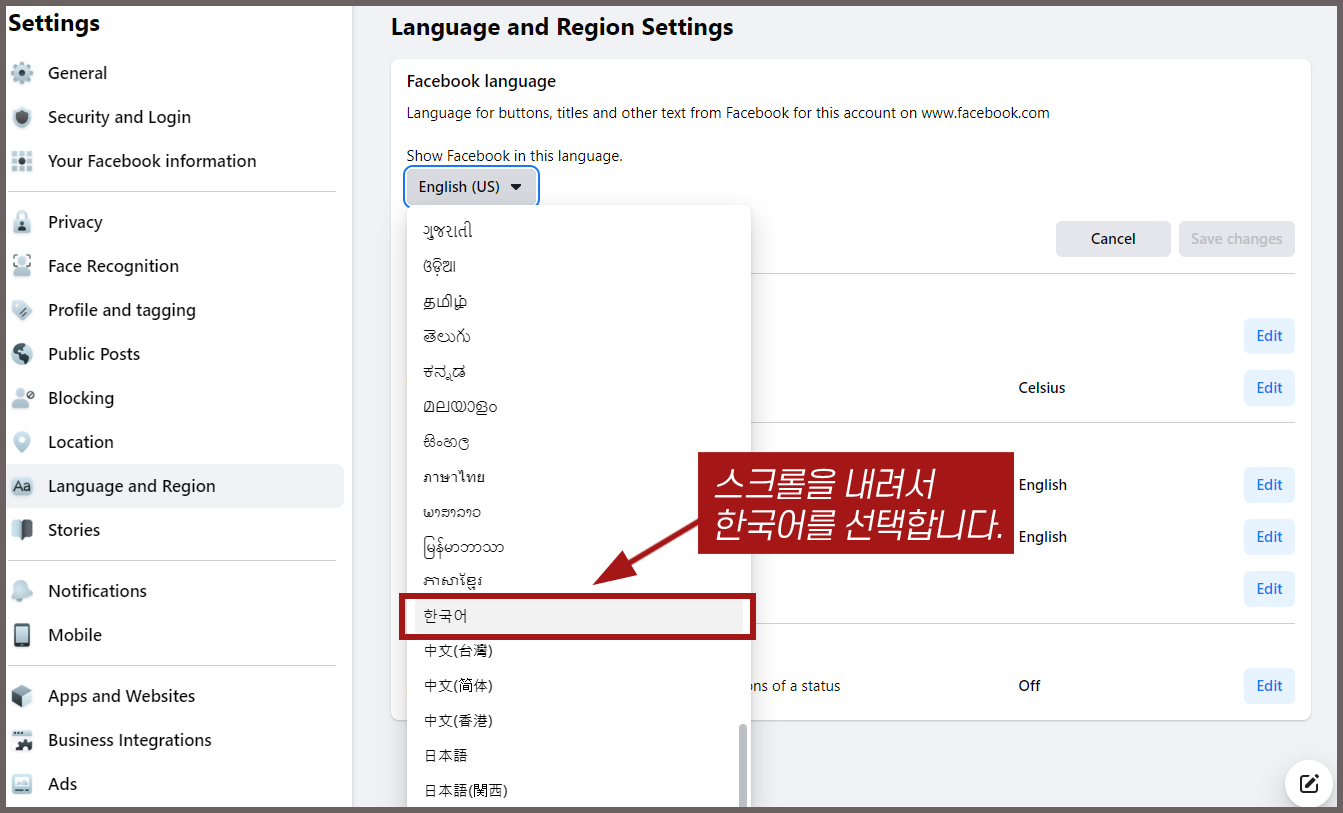Select 日本語(関西) from the language list
This screenshot has height=813, width=1343.
click(x=576, y=791)
